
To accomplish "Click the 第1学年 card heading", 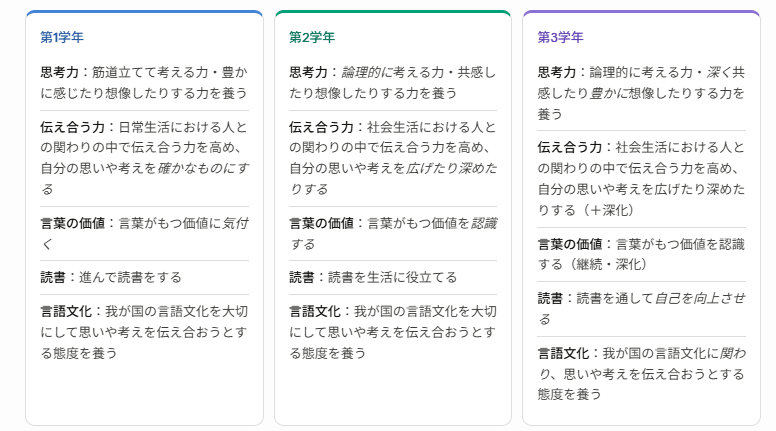I will point(62,37).
